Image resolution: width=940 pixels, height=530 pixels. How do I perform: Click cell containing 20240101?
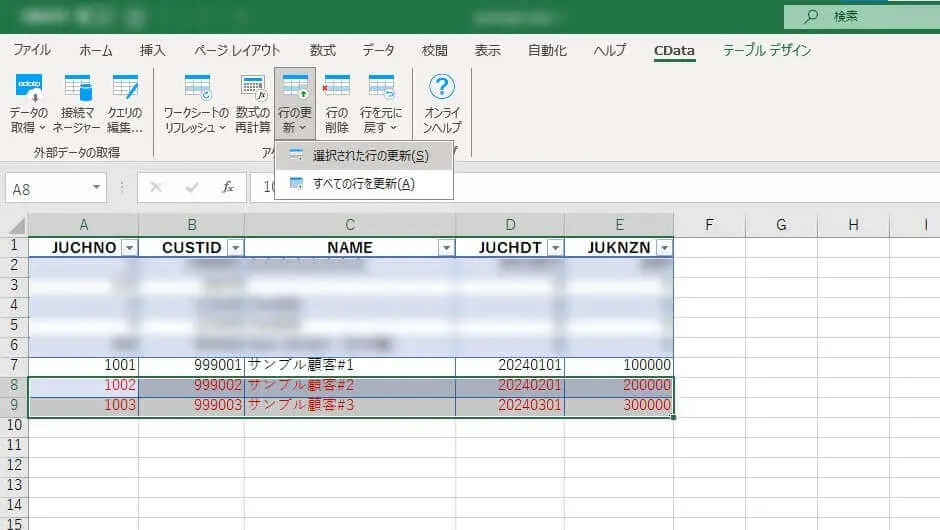click(510, 365)
